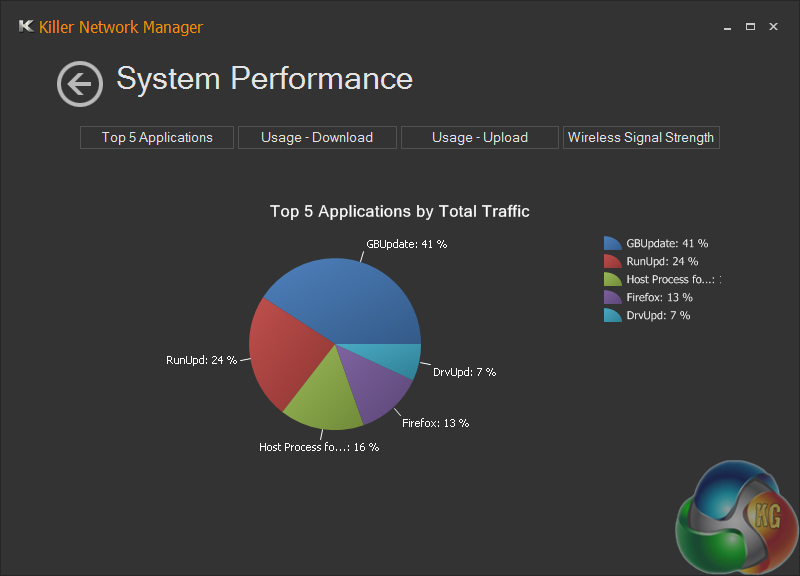This screenshot has height=576, width=800.
Task: Switch to Usage - Upload tab
Action: (480, 138)
